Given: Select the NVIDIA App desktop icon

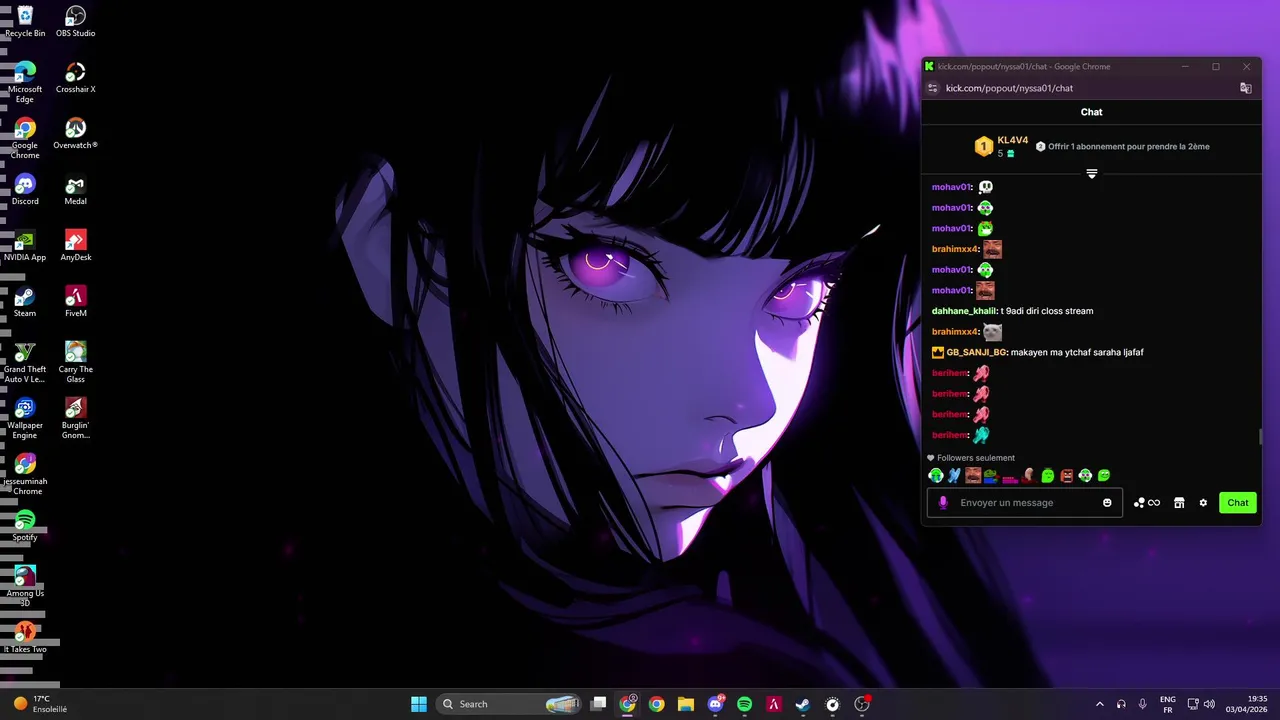Looking at the screenshot, I should (x=25, y=245).
